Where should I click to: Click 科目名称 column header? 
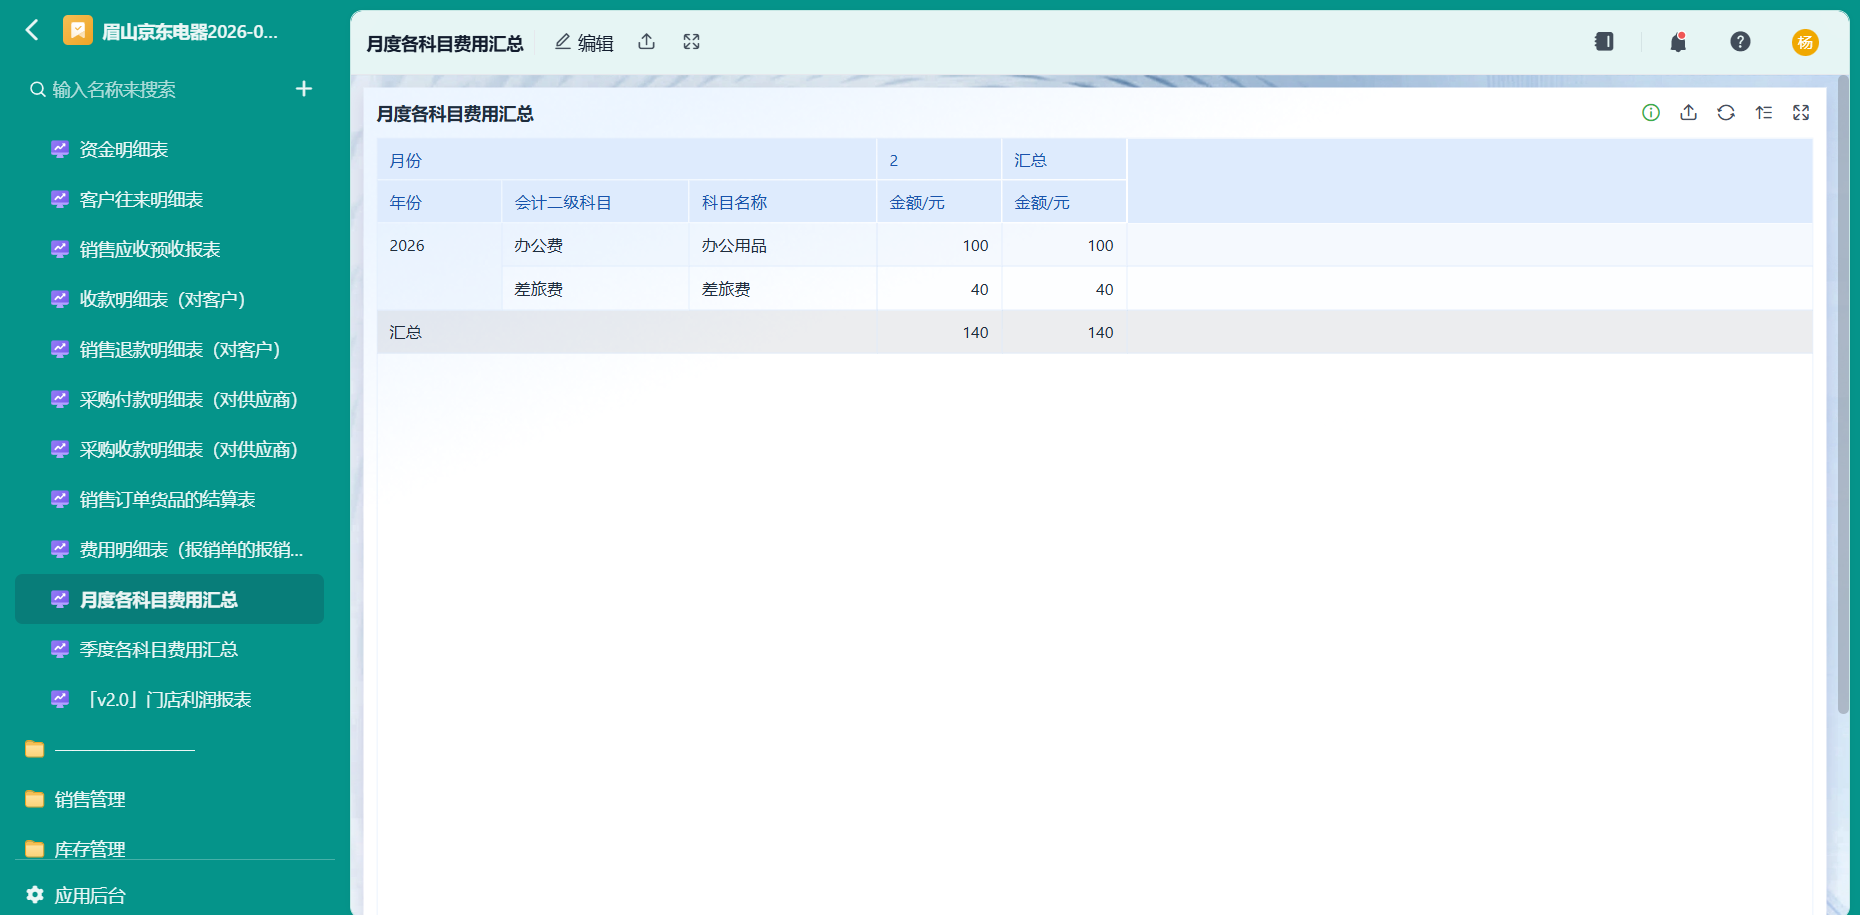click(782, 202)
